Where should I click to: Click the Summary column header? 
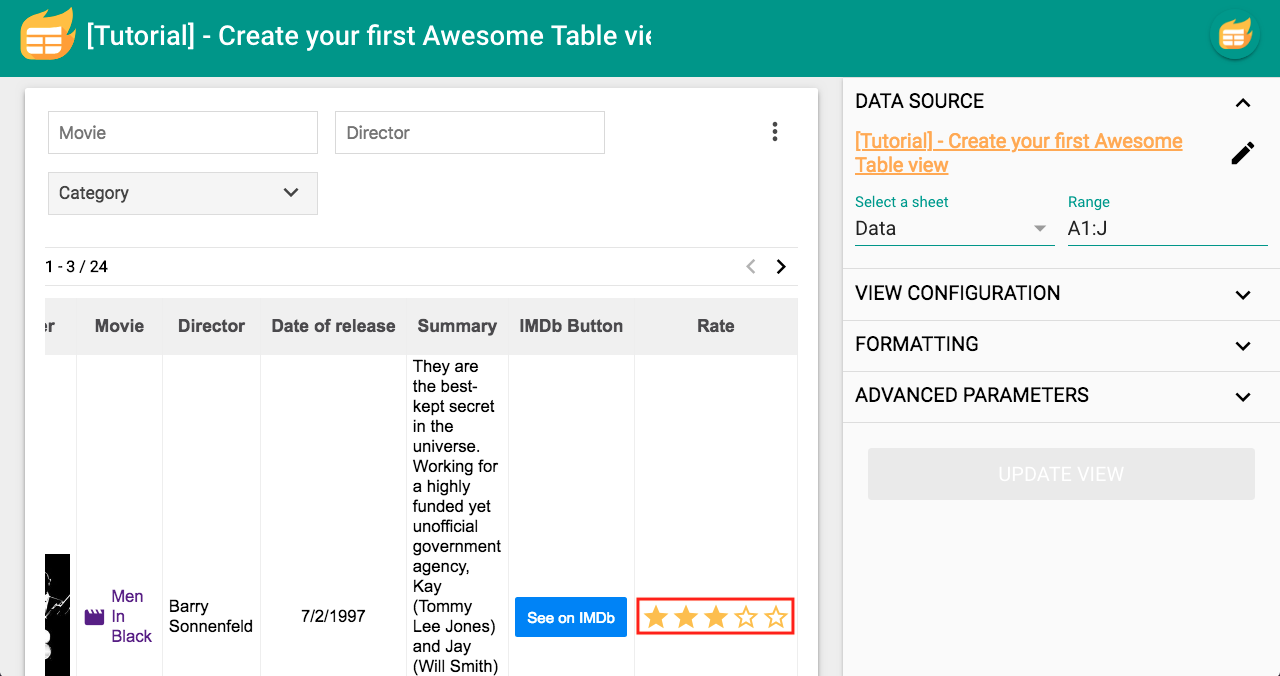click(457, 326)
